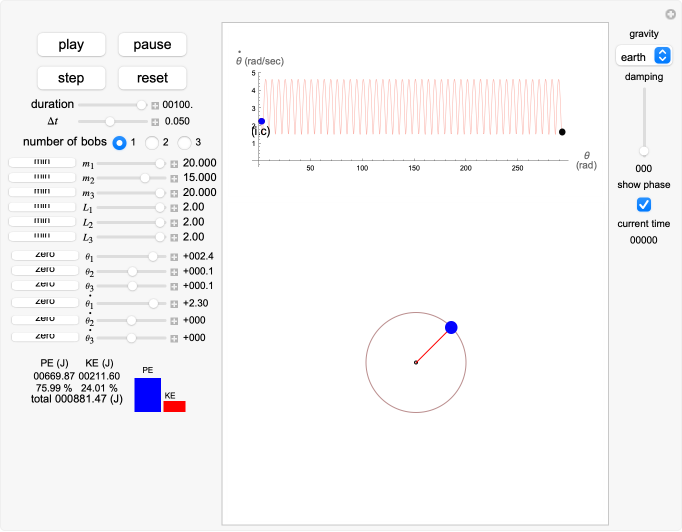Open the gravity earth dropdown
Image resolution: width=682 pixels, height=532 pixels.
click(644, 57)
